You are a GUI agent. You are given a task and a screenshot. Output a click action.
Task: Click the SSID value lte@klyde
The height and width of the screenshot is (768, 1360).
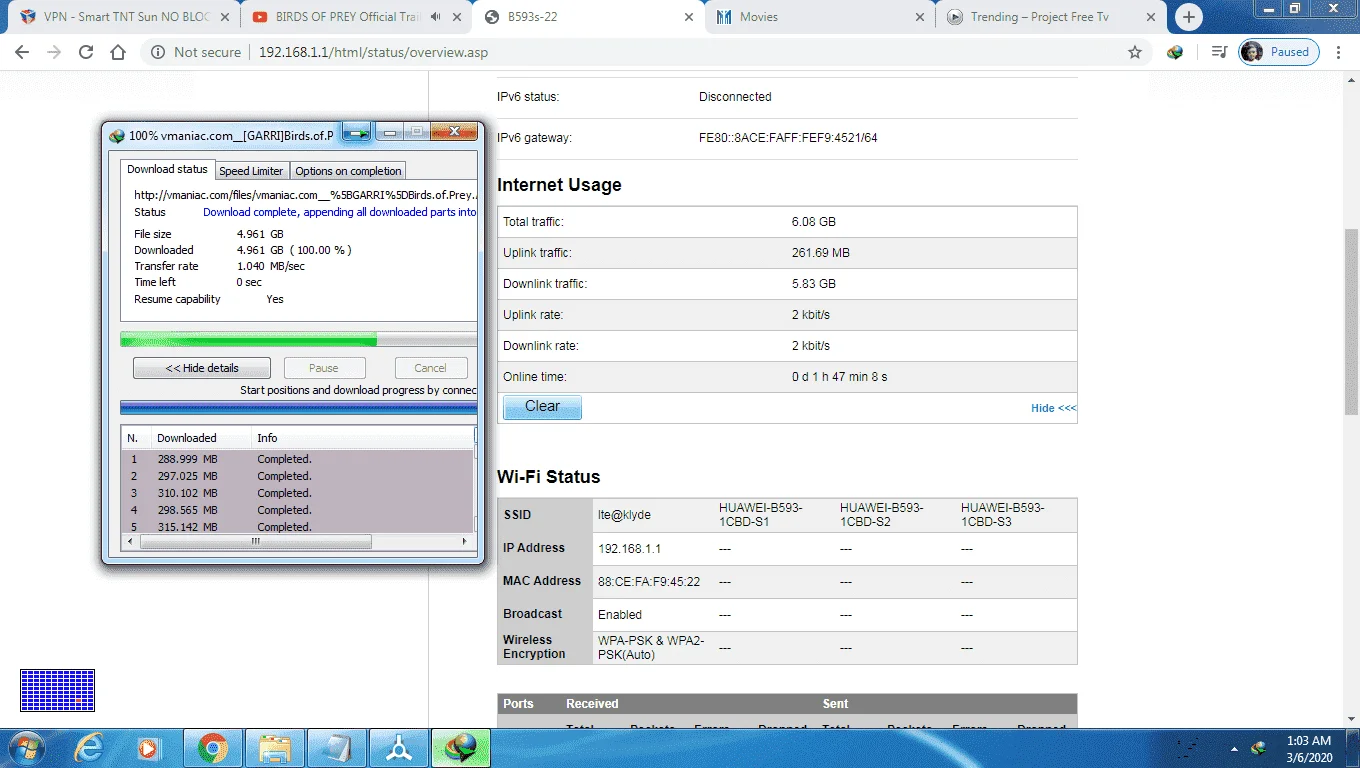[624, 515]
